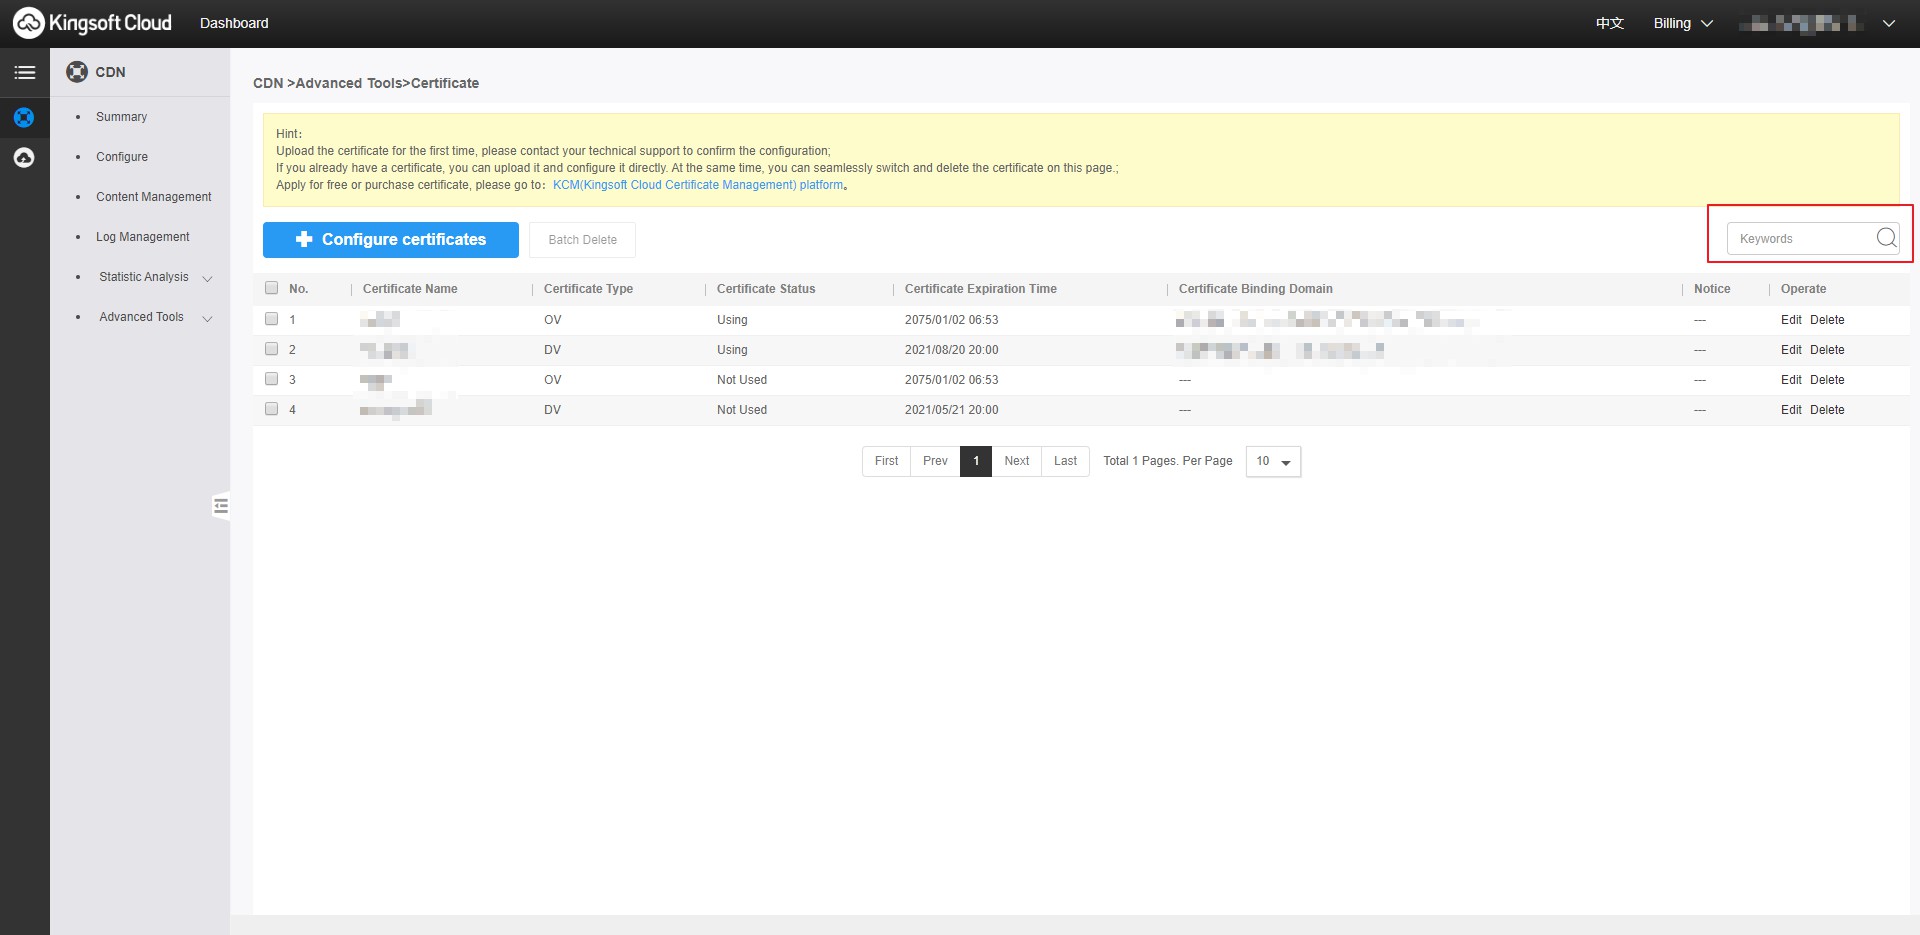
Task: Click Certificate Status column header
Action: tap(766, 289)
